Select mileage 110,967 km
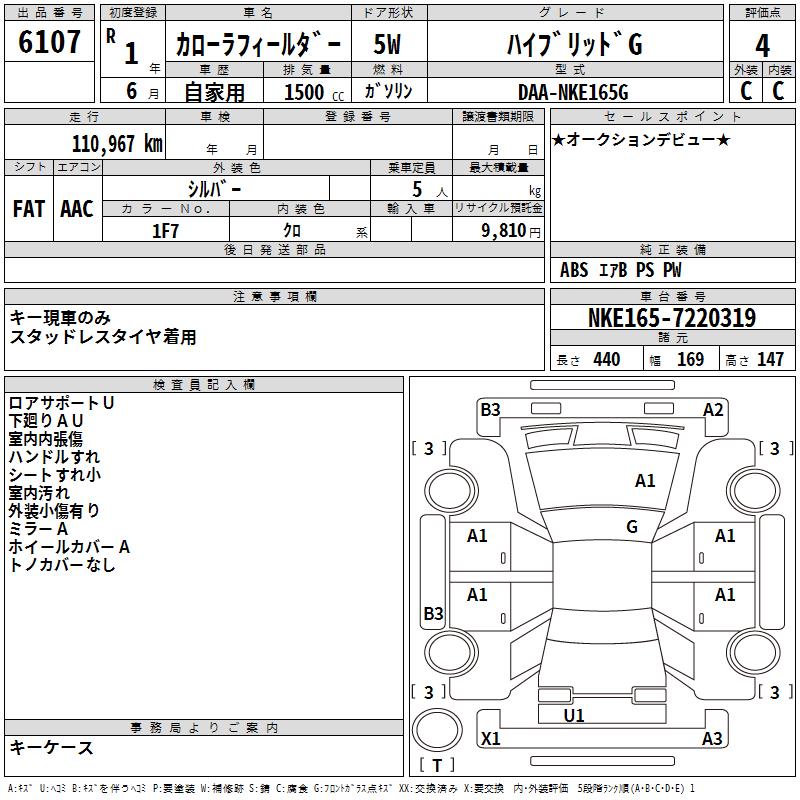The width and height of the screenshot is (800, 800). pyautogui.click(x=117, y=143)
